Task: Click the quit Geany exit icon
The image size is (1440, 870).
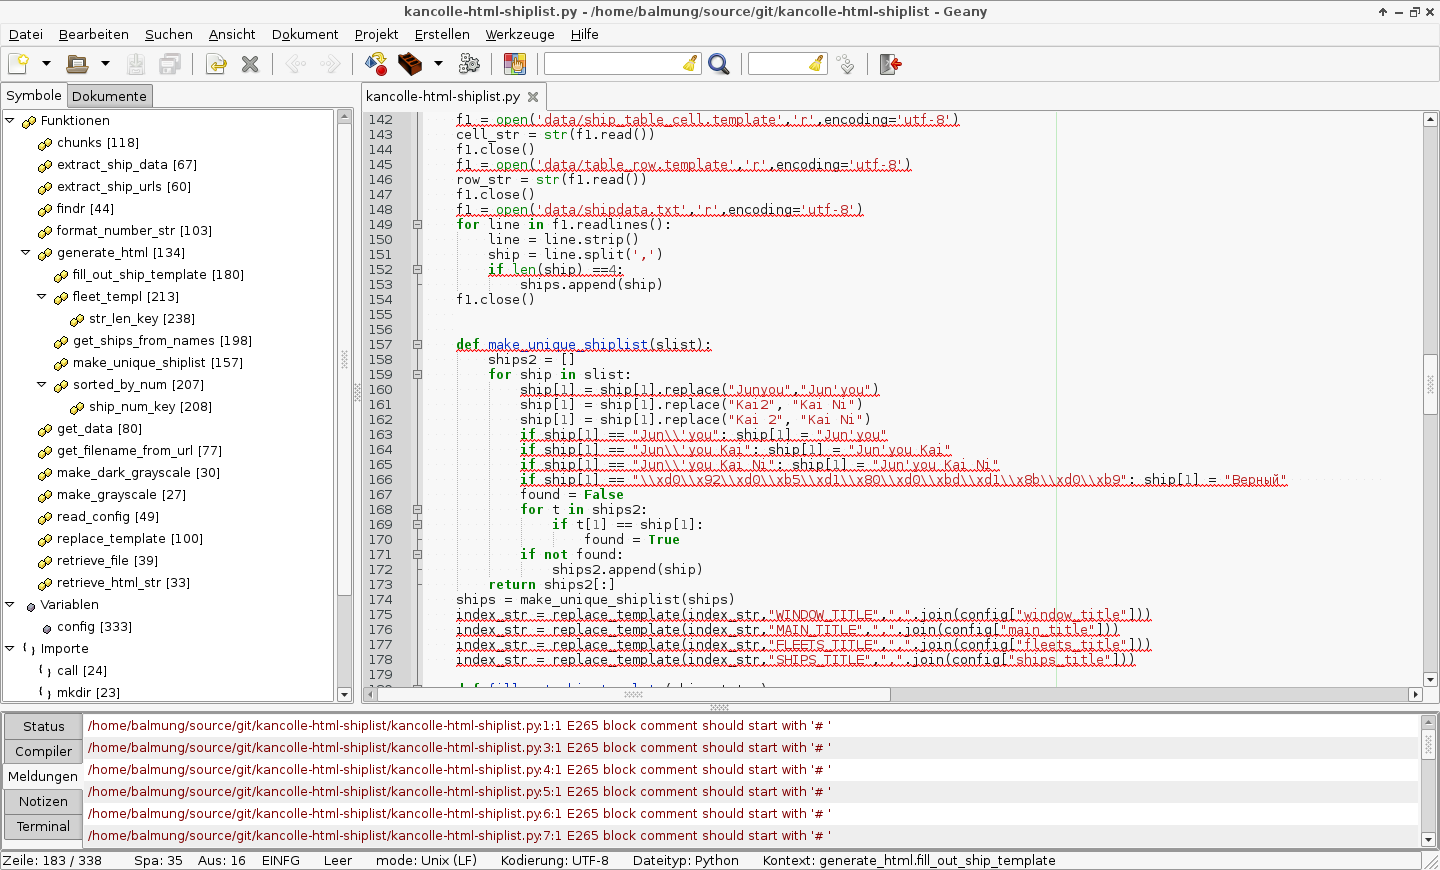Action: [890, 64]
